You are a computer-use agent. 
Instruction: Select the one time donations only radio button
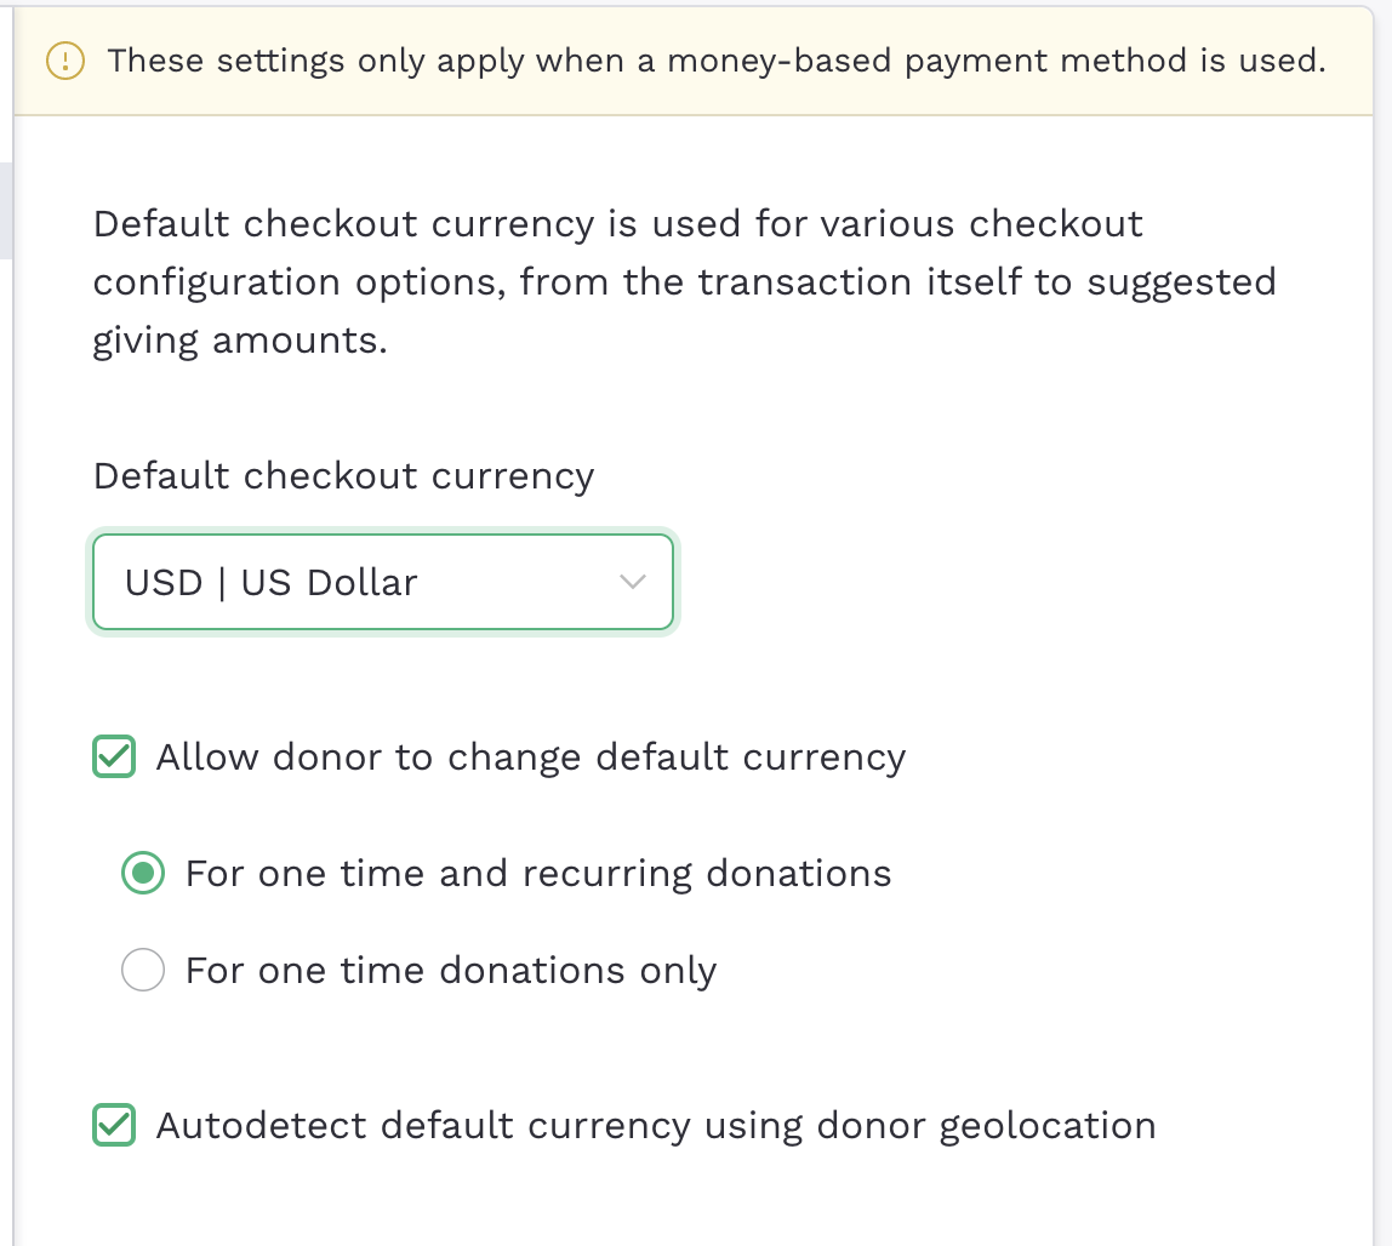(x=143, y=970)
